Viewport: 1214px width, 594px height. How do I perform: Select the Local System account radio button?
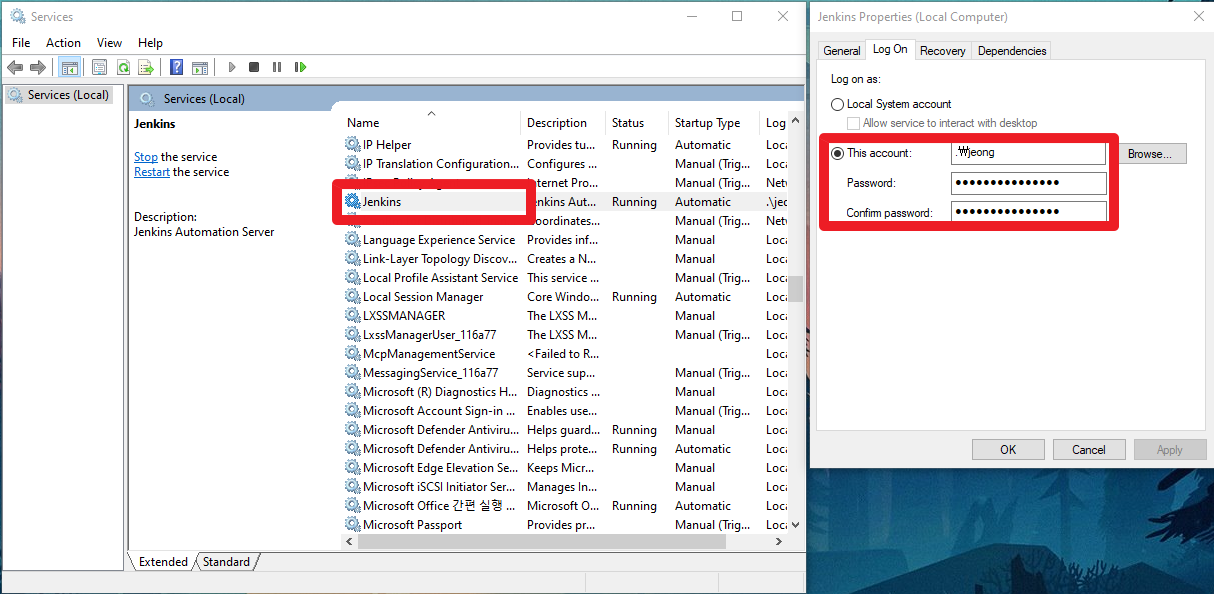coord(838,104)
